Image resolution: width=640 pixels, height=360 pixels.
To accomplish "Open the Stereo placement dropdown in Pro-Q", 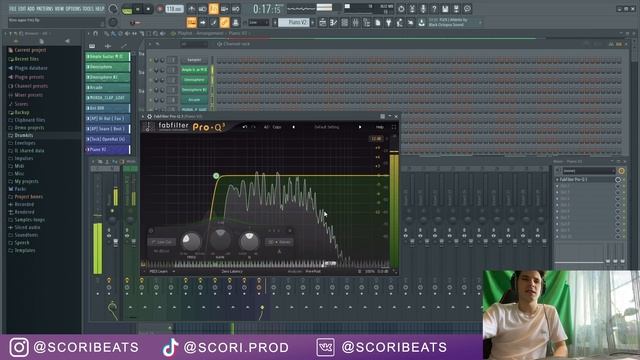I will coord(280,242).
